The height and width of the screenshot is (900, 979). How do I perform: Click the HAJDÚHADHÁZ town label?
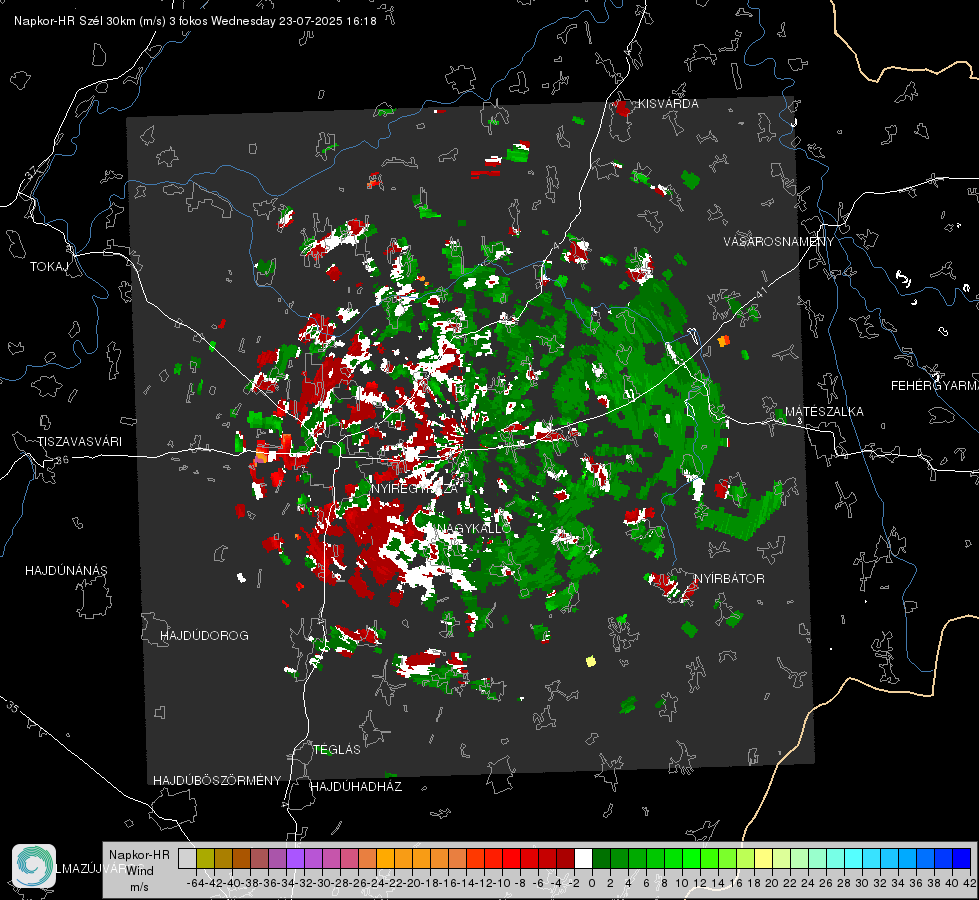pos(356,787)
